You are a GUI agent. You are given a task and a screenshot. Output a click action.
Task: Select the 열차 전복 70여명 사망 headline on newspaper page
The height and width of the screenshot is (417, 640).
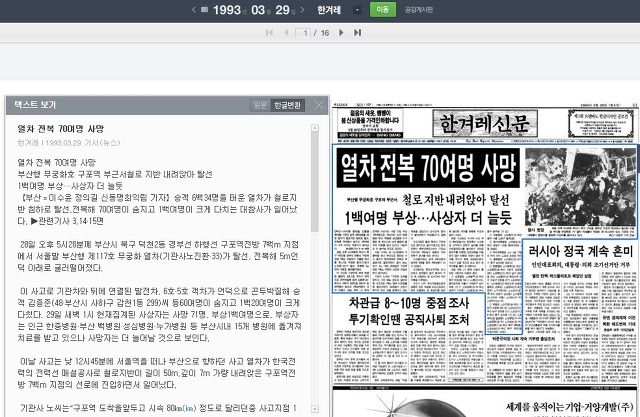(428, 167)
